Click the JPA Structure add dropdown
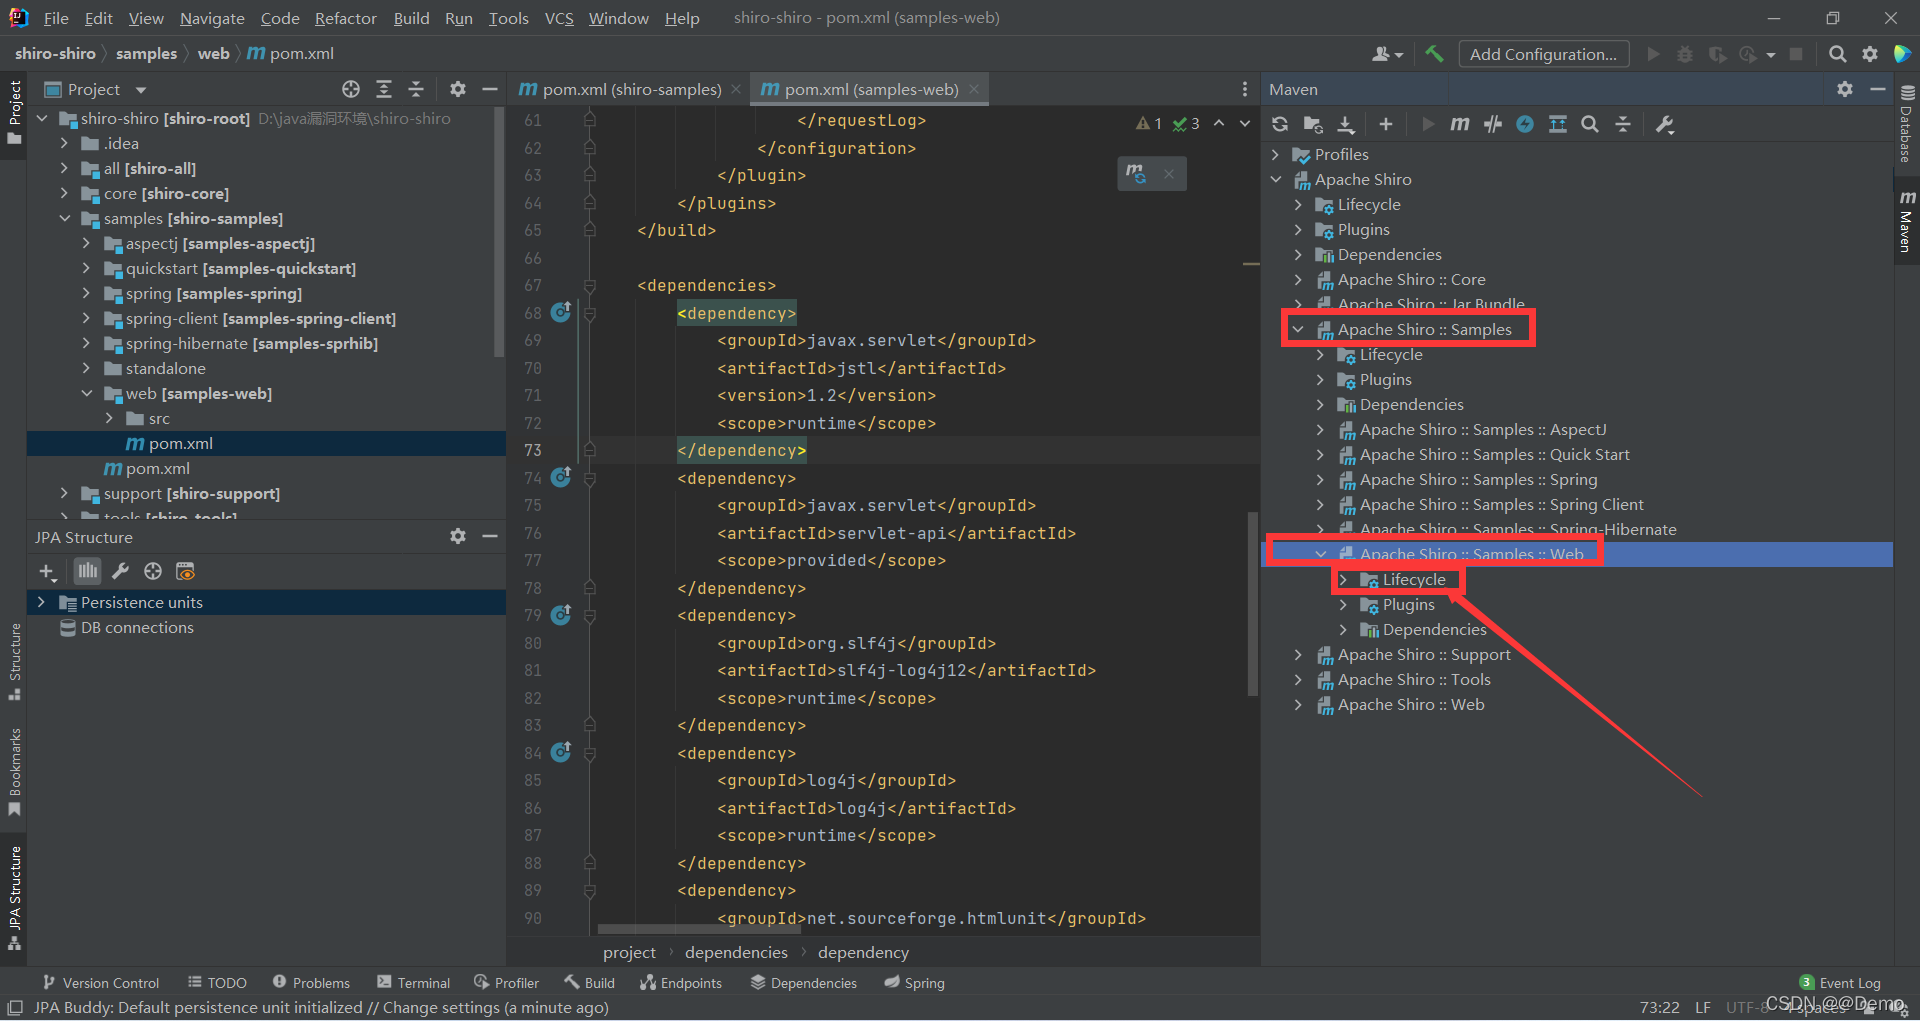Image resolution: width=1920 pixels, height=1021 pixels. (47, 572)
